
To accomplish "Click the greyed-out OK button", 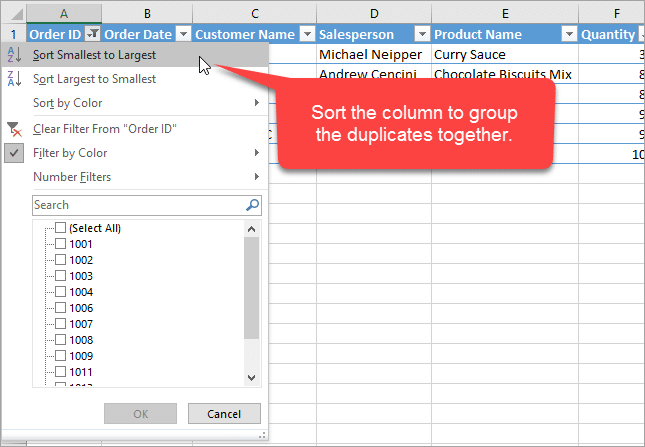I will (x=140, y=414).
